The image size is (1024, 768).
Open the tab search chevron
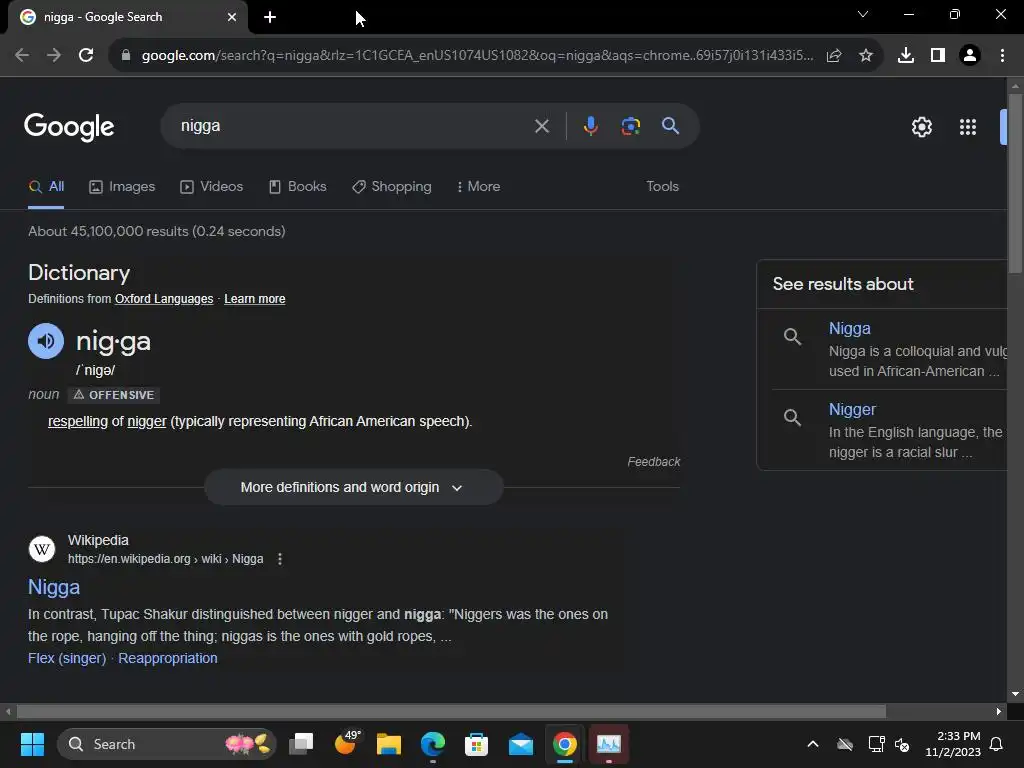(x=863, y=14)
